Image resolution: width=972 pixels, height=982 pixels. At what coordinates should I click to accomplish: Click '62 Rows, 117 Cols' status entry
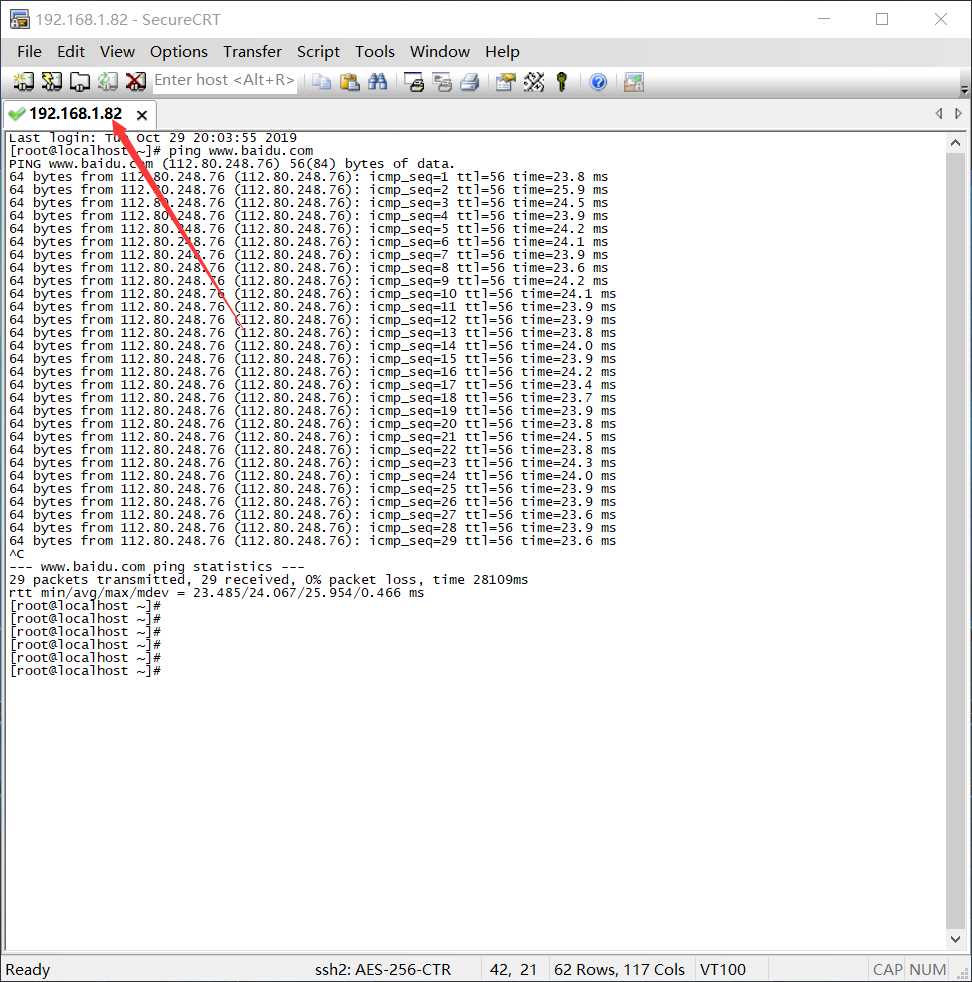619,969
